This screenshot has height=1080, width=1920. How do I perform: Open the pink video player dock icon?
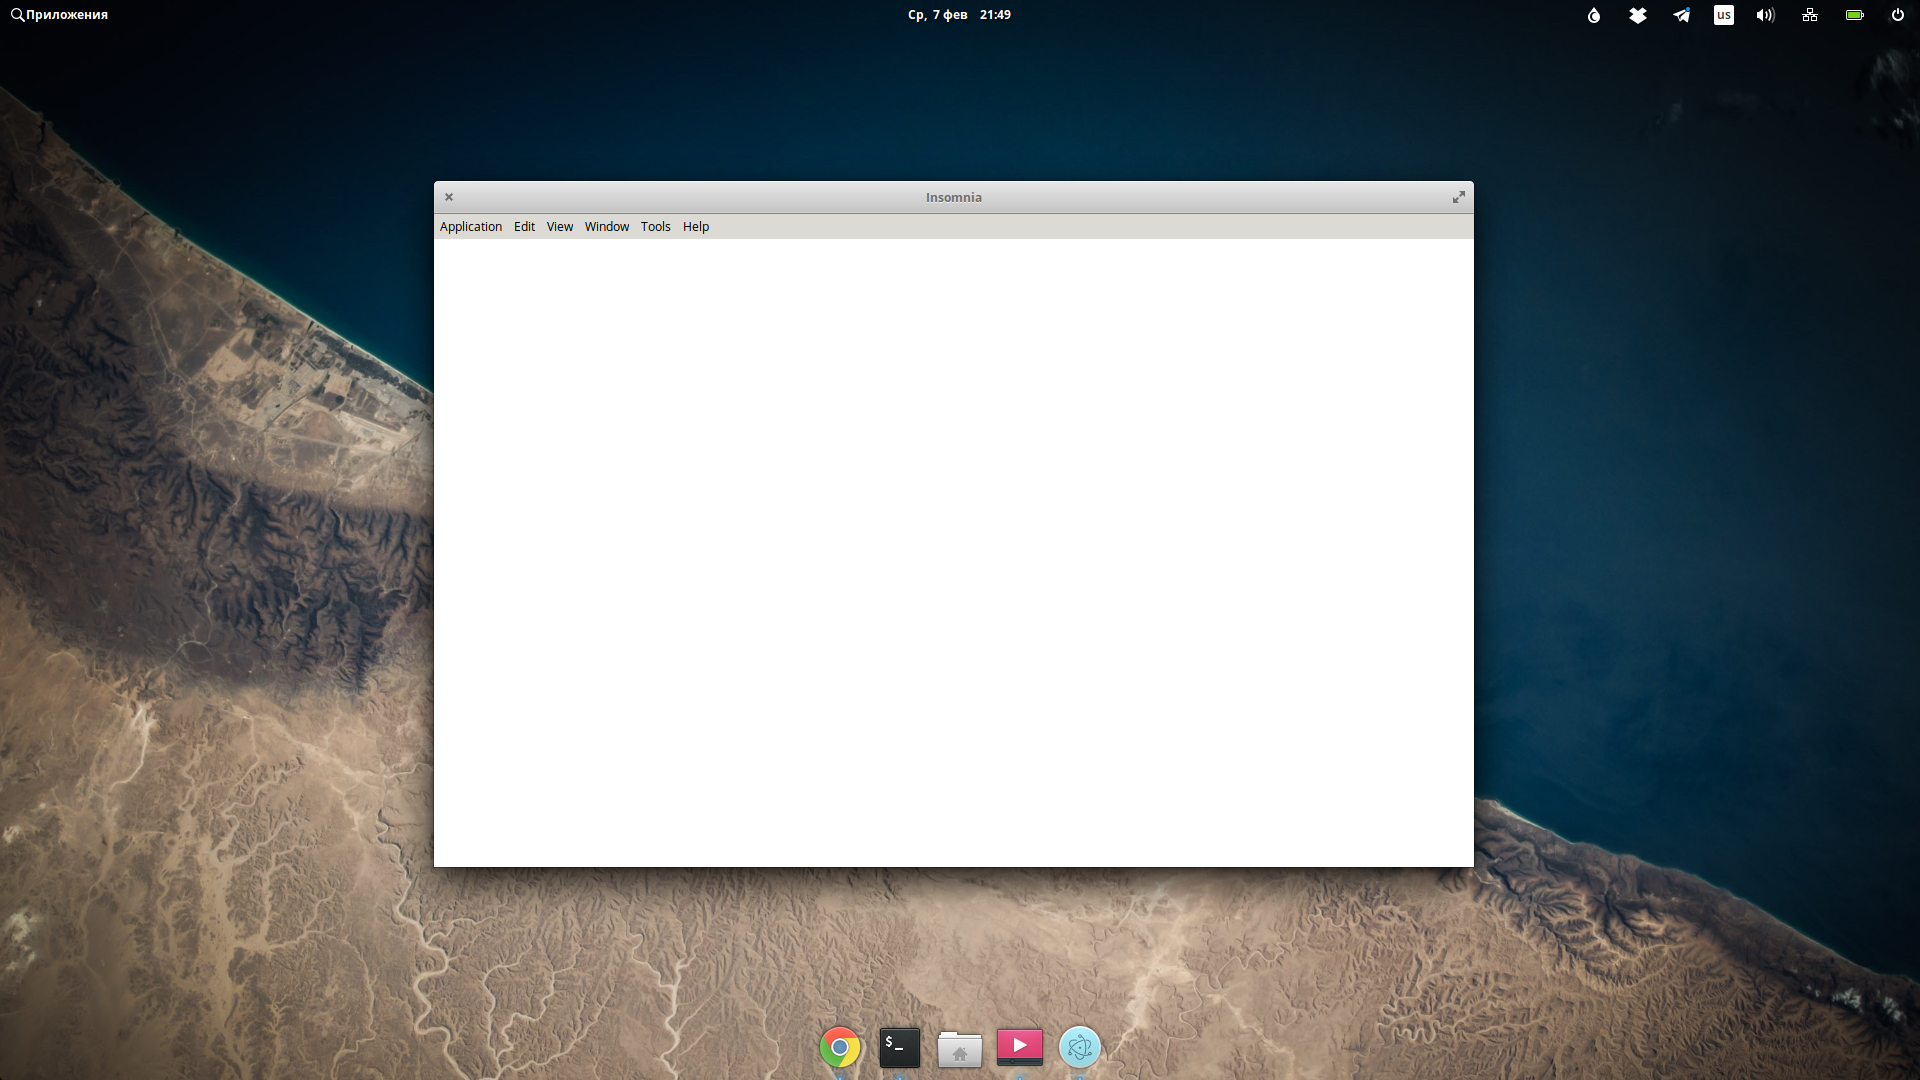pyautogui.click(x=1020, y=1047)
